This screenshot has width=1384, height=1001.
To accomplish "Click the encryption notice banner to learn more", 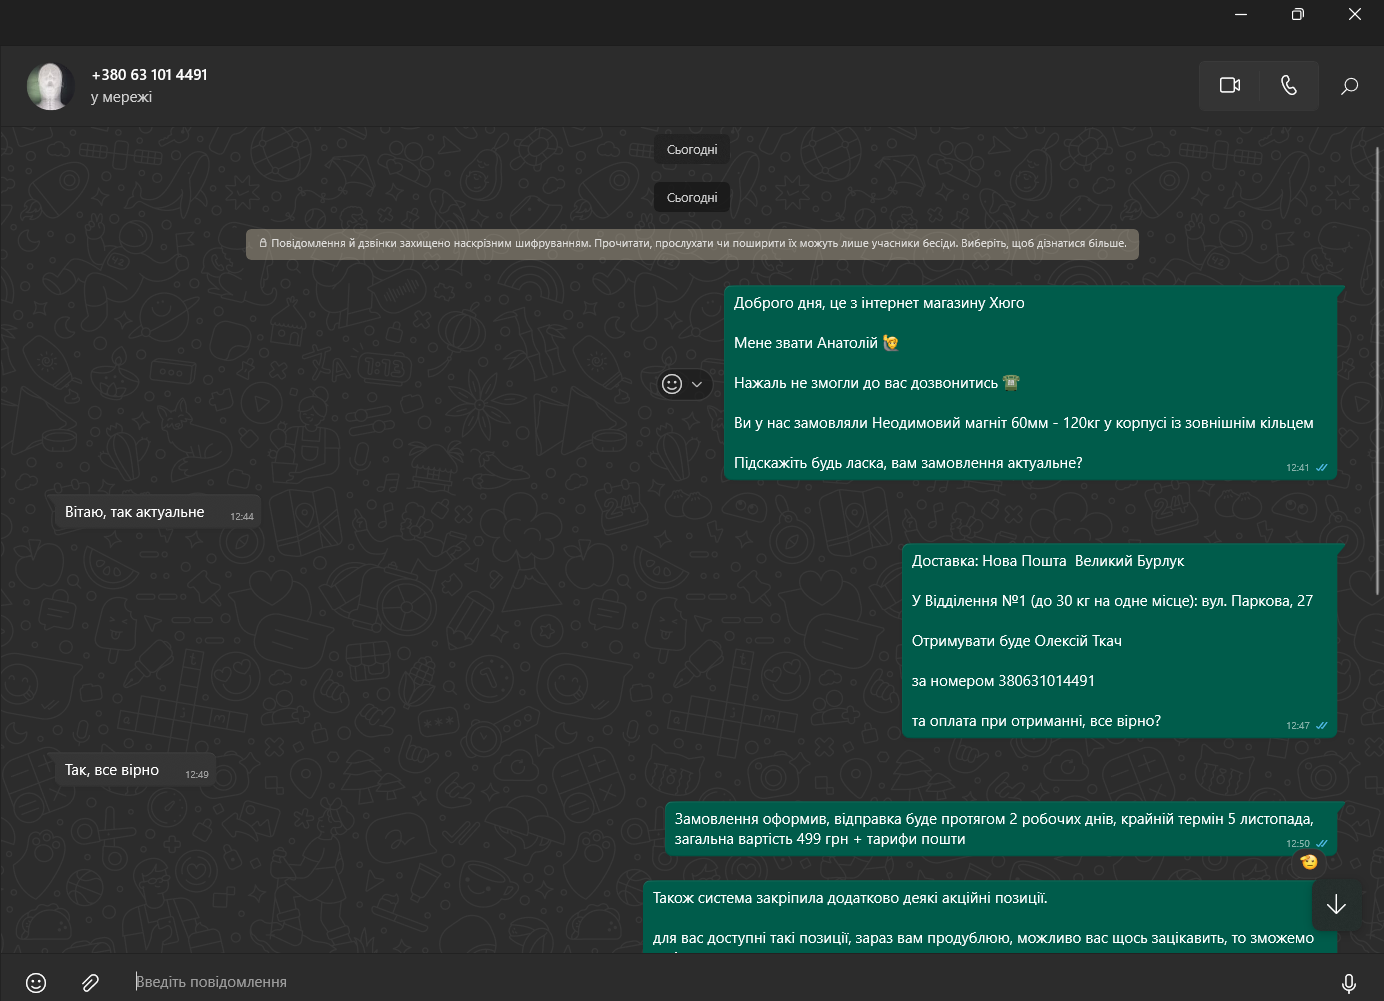I will [692, 244].
